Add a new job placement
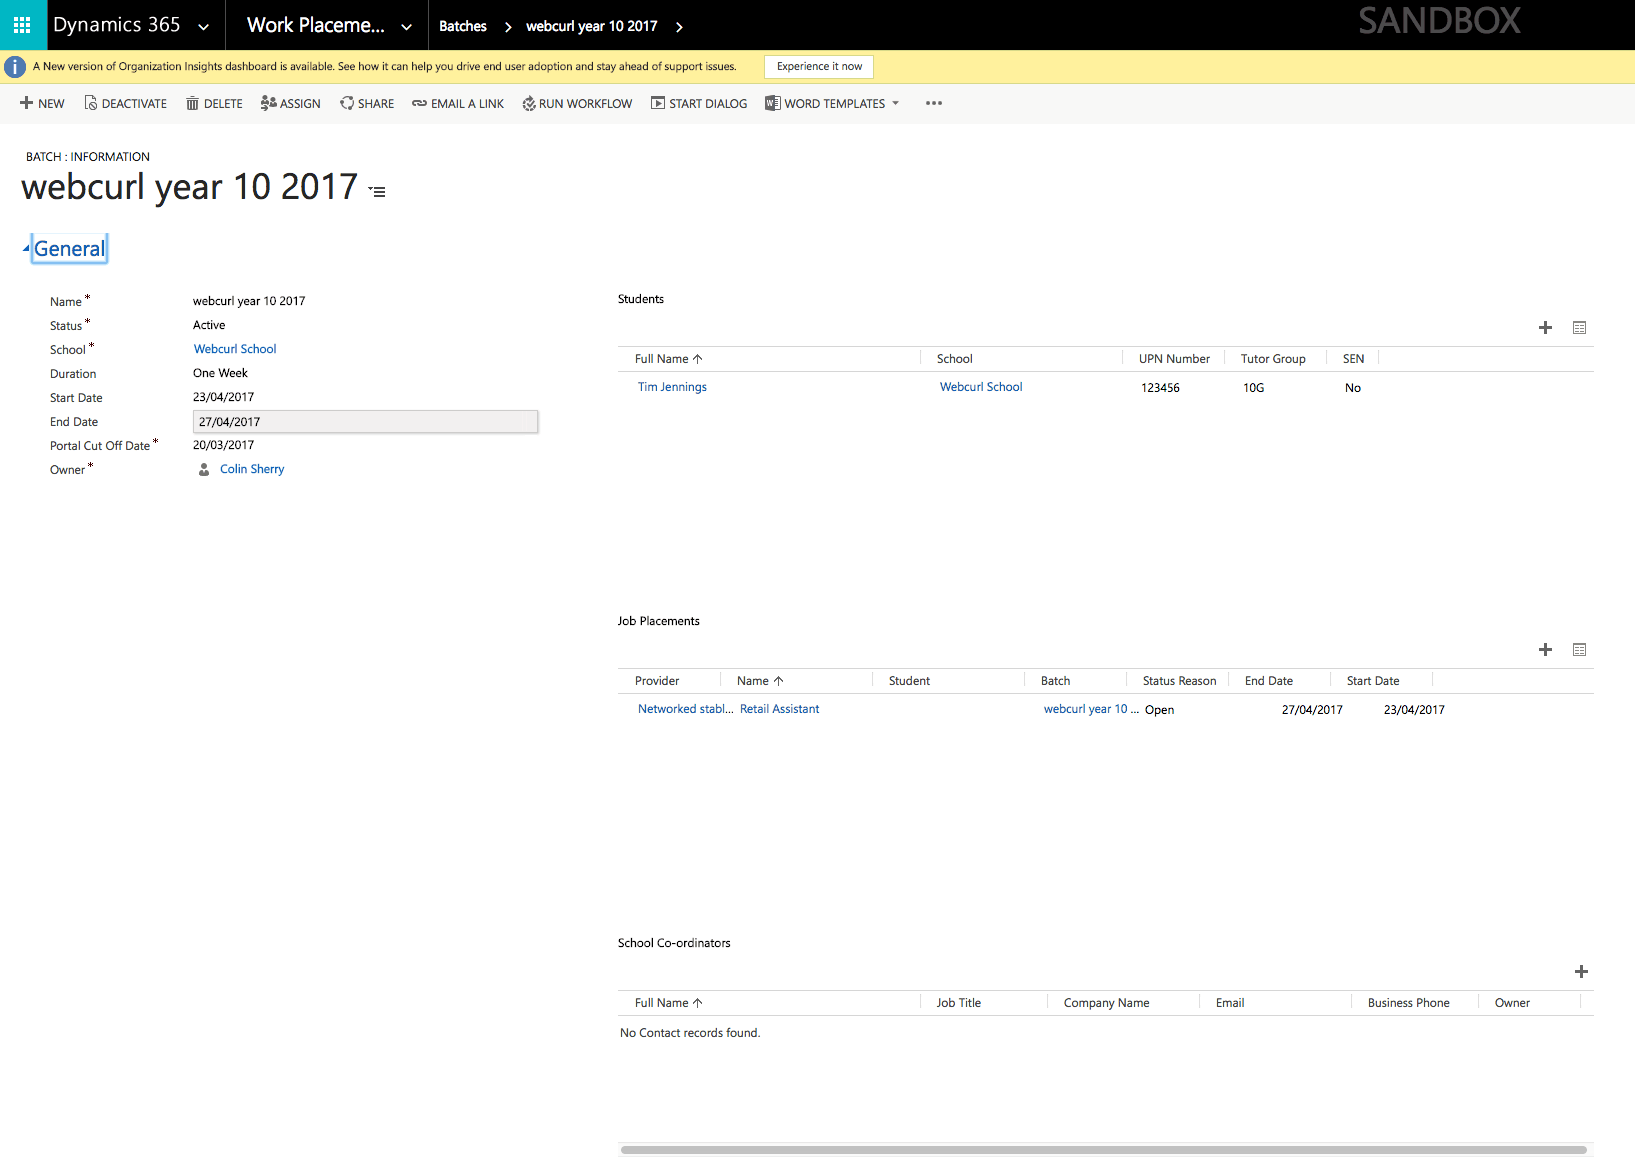The width and height of the screenshot is (1635, 1174). pos(1545,649)
